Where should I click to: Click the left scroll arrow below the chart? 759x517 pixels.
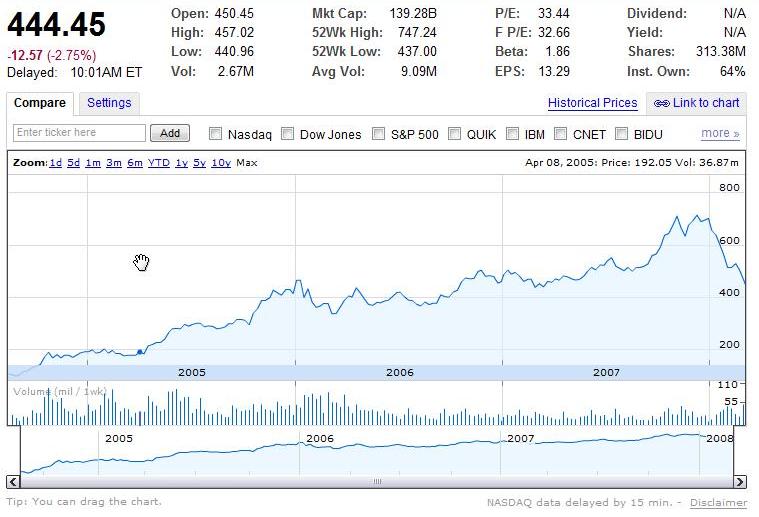click(14, 481)
